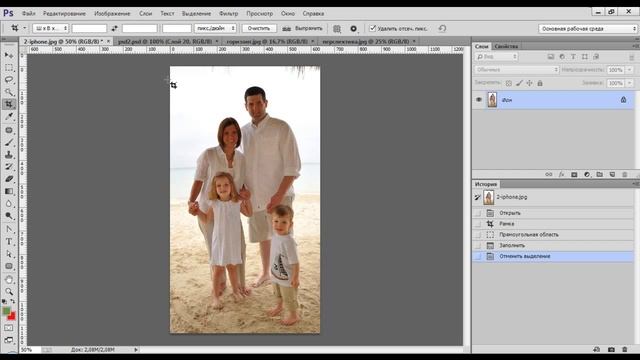Delete current history state trash
Image resolution: width=640 pixels, height=360 pixels.
[624, 350]
